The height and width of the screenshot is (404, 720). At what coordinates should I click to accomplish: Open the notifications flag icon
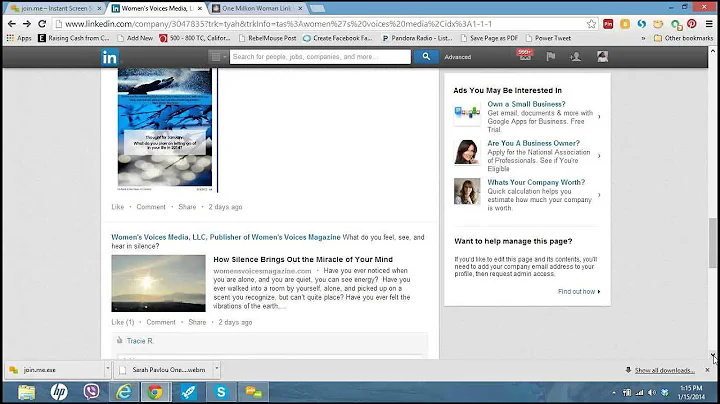551,56
